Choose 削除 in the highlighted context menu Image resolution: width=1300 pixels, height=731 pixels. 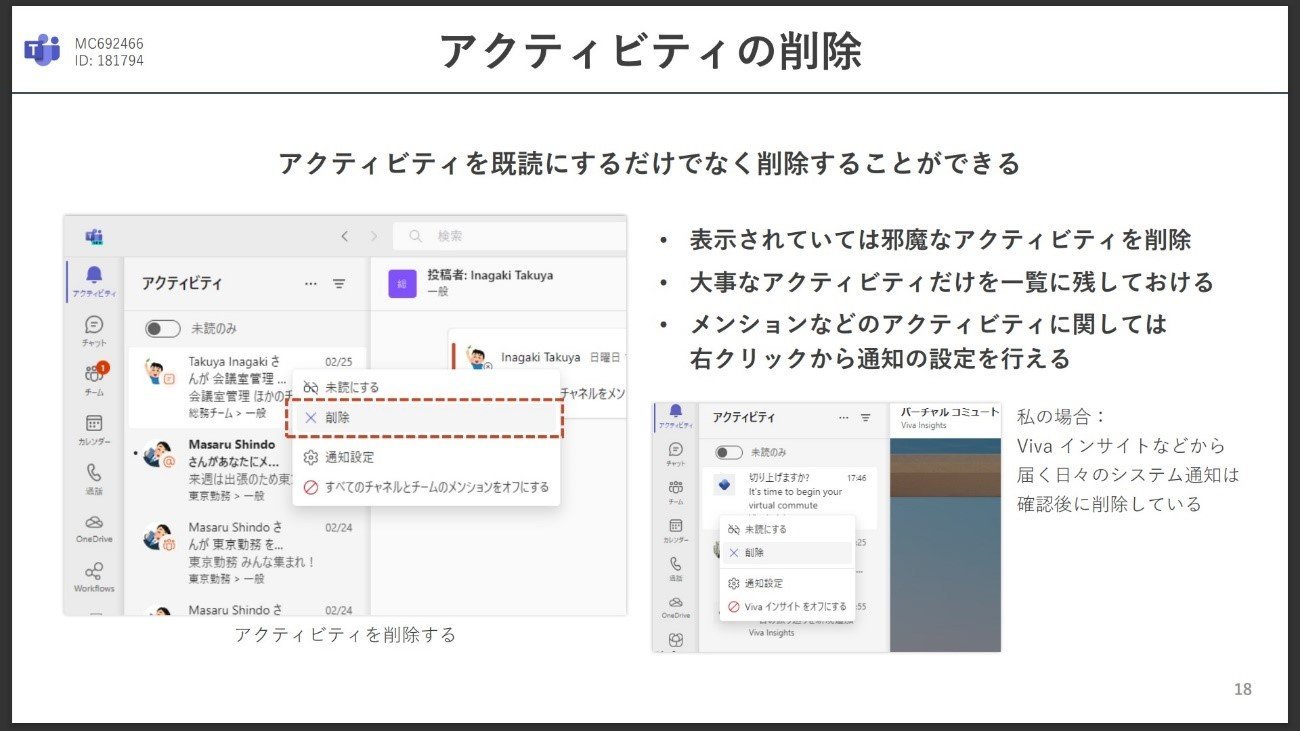(x=424, y=419)
